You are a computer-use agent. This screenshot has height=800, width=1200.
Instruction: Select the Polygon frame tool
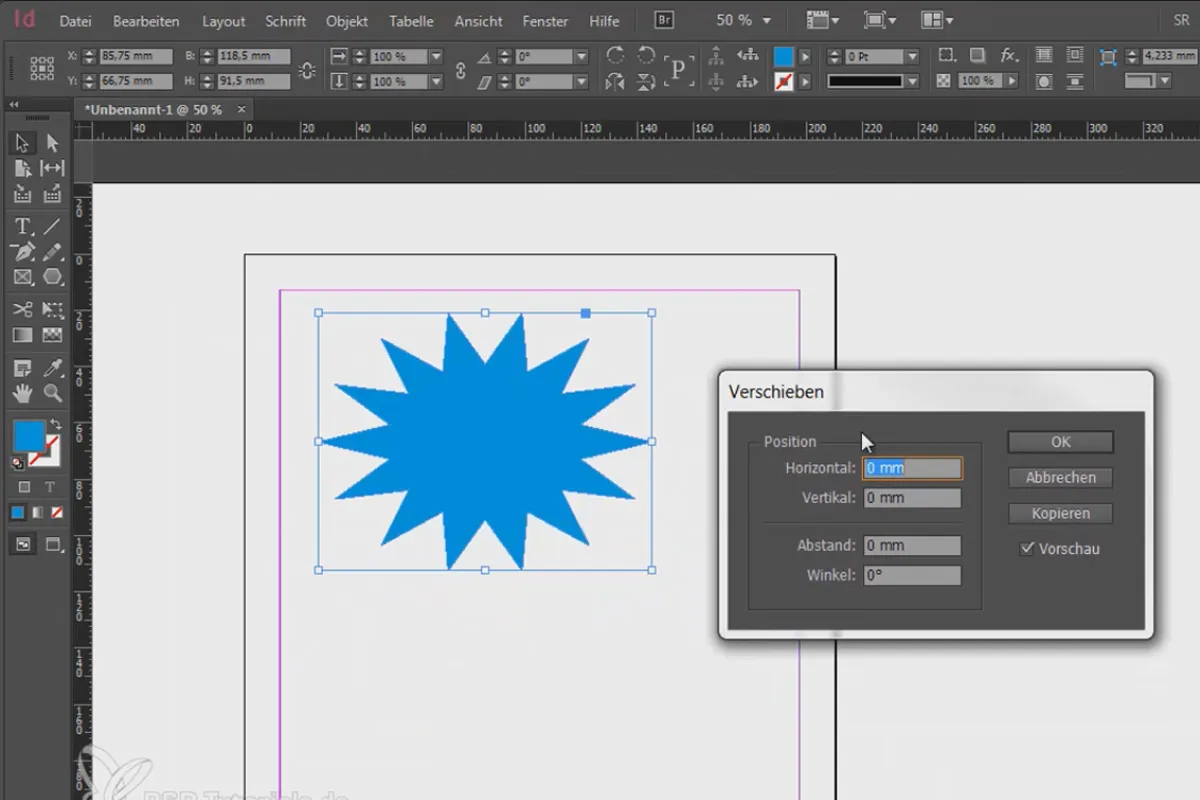[x=52, y=277]
